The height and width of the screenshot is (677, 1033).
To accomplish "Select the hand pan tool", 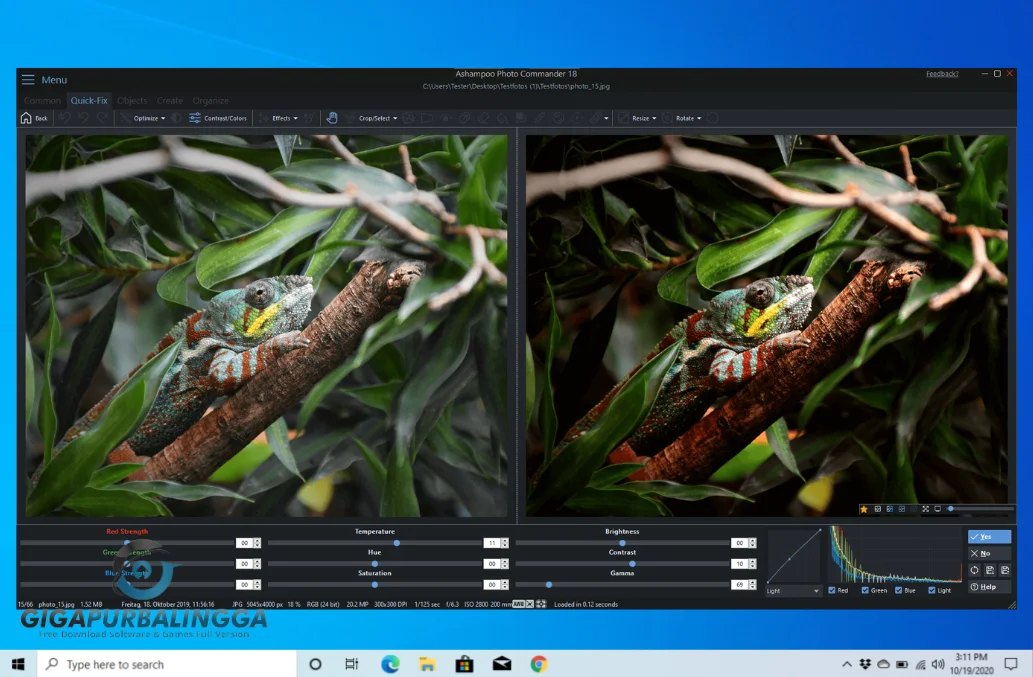I will [332, 118].
